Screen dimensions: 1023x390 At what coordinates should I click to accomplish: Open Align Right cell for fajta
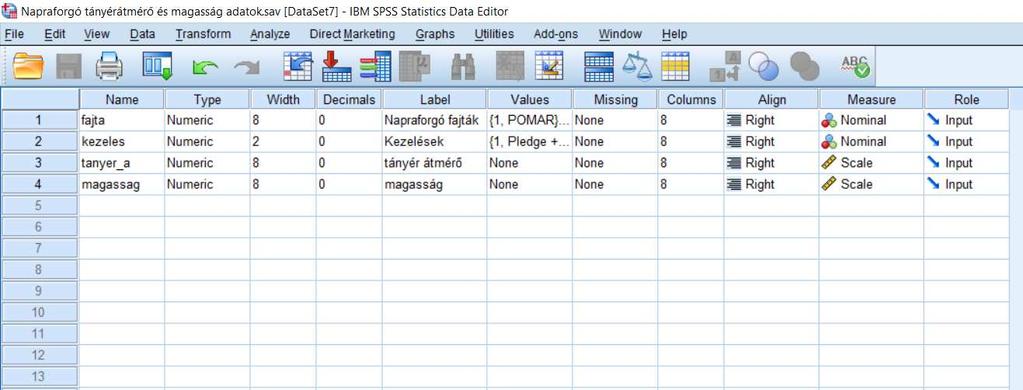click(x=771, y=120)
